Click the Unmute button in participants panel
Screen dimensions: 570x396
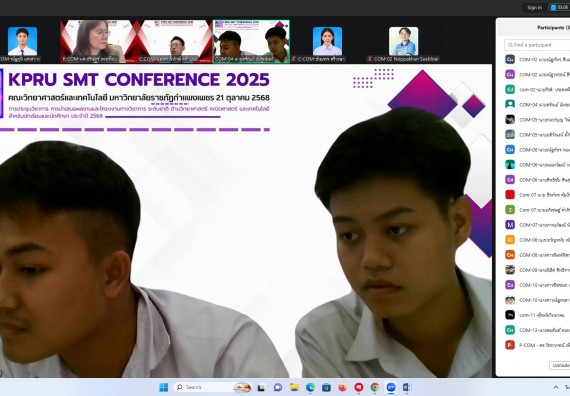(x=560, y=365)
